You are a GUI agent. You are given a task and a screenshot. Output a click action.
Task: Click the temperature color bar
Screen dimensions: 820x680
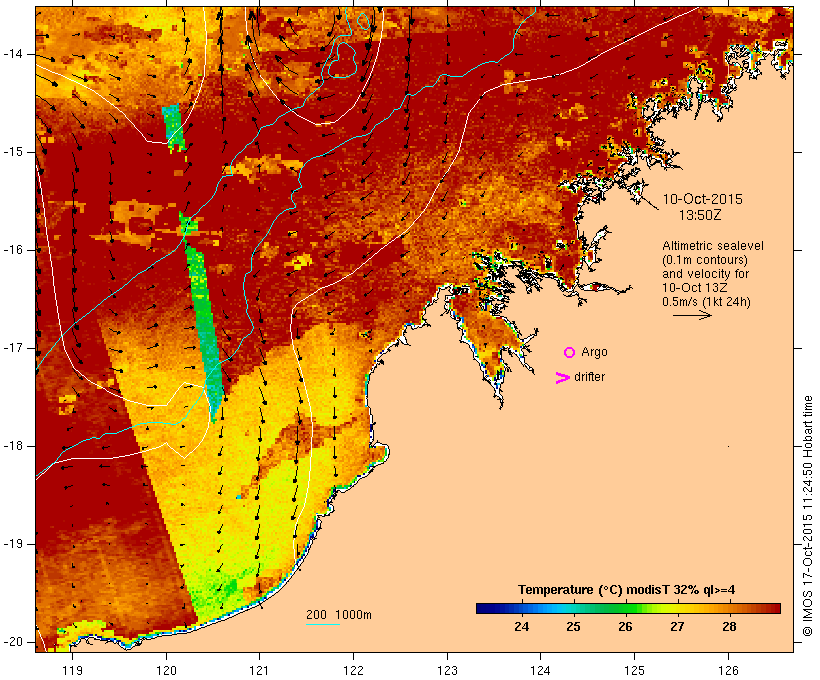[628, 608]
